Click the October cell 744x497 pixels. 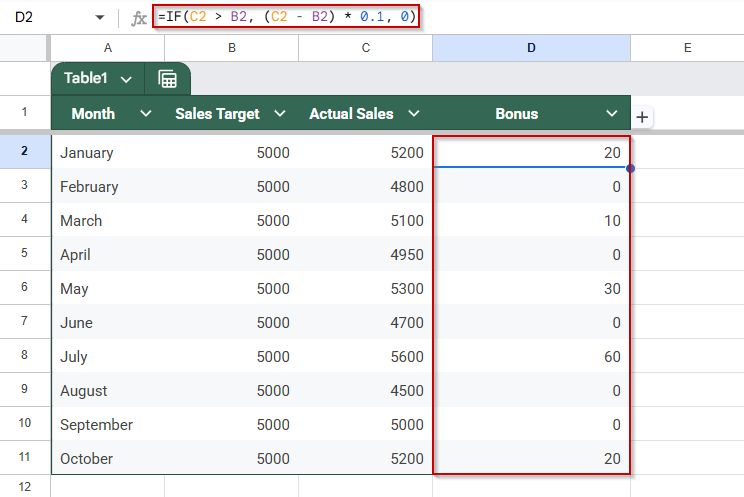pos(108,458)
